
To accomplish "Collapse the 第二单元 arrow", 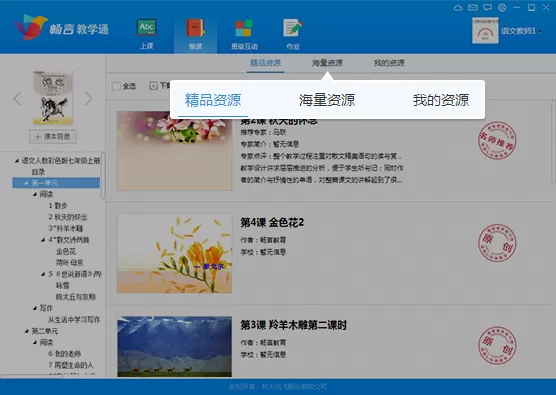I will coord(26,331).
